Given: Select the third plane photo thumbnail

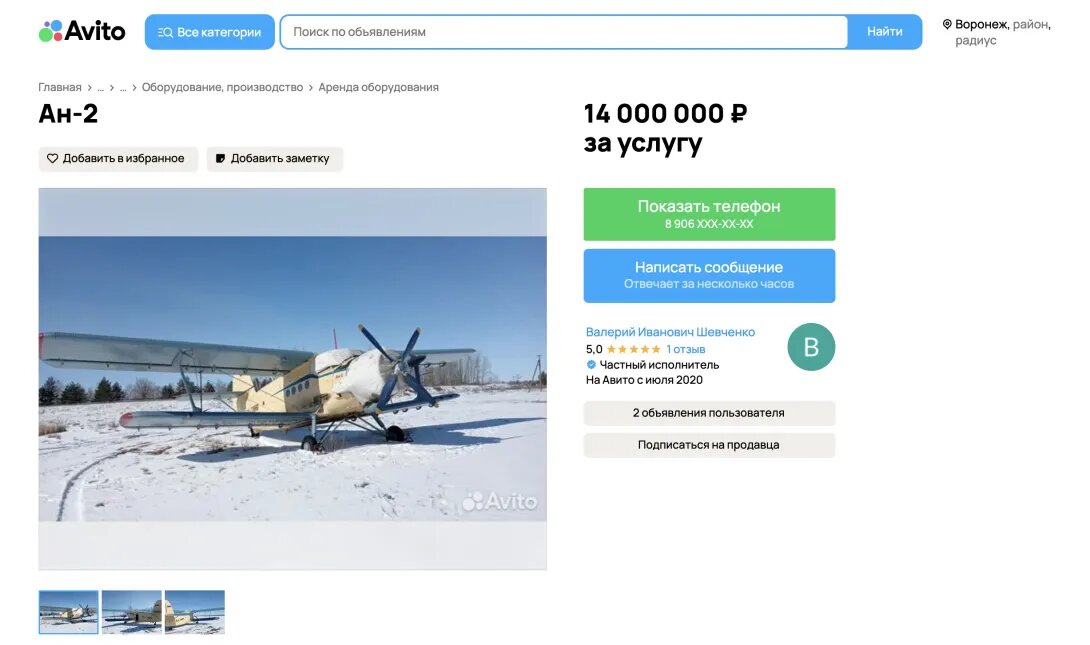Looking at the screenshot, I should [x=195, y=612].
